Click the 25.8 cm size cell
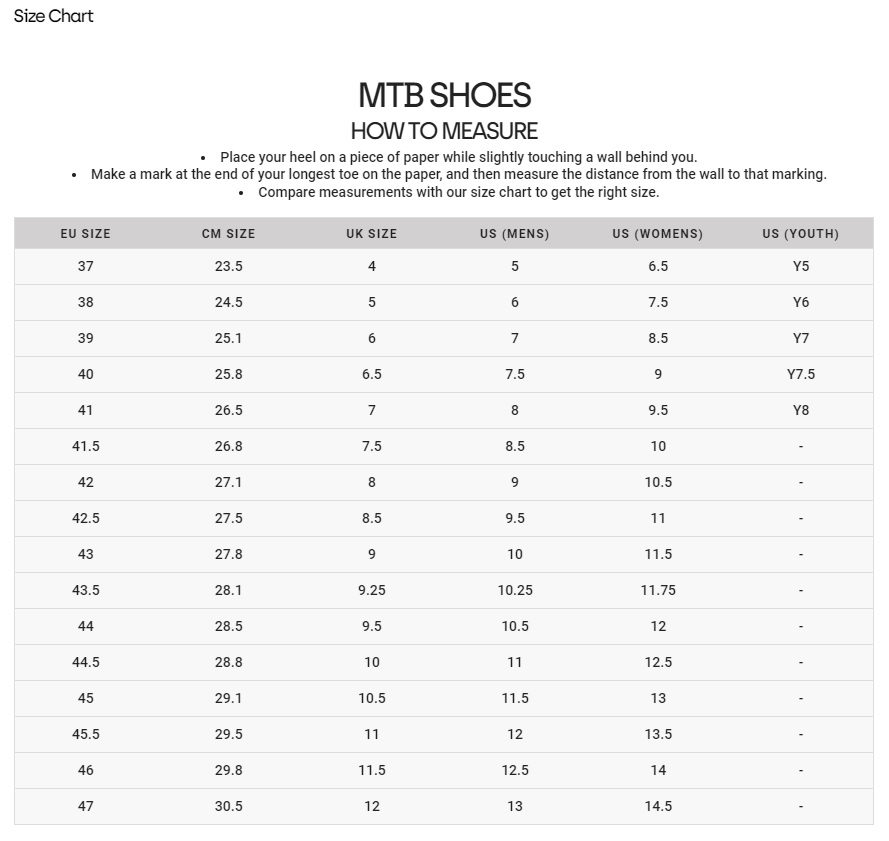This screenshot has height=841, width=889. tap(228, 374)
